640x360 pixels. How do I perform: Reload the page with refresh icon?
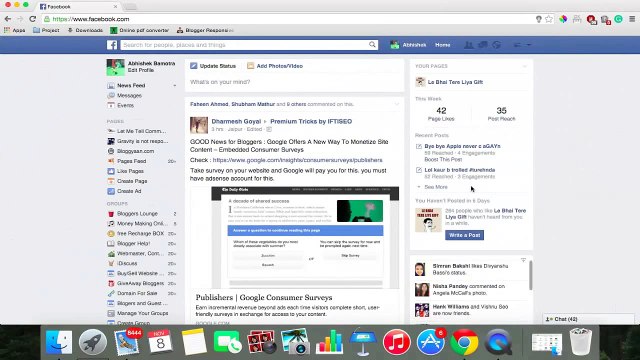[33, 19]
